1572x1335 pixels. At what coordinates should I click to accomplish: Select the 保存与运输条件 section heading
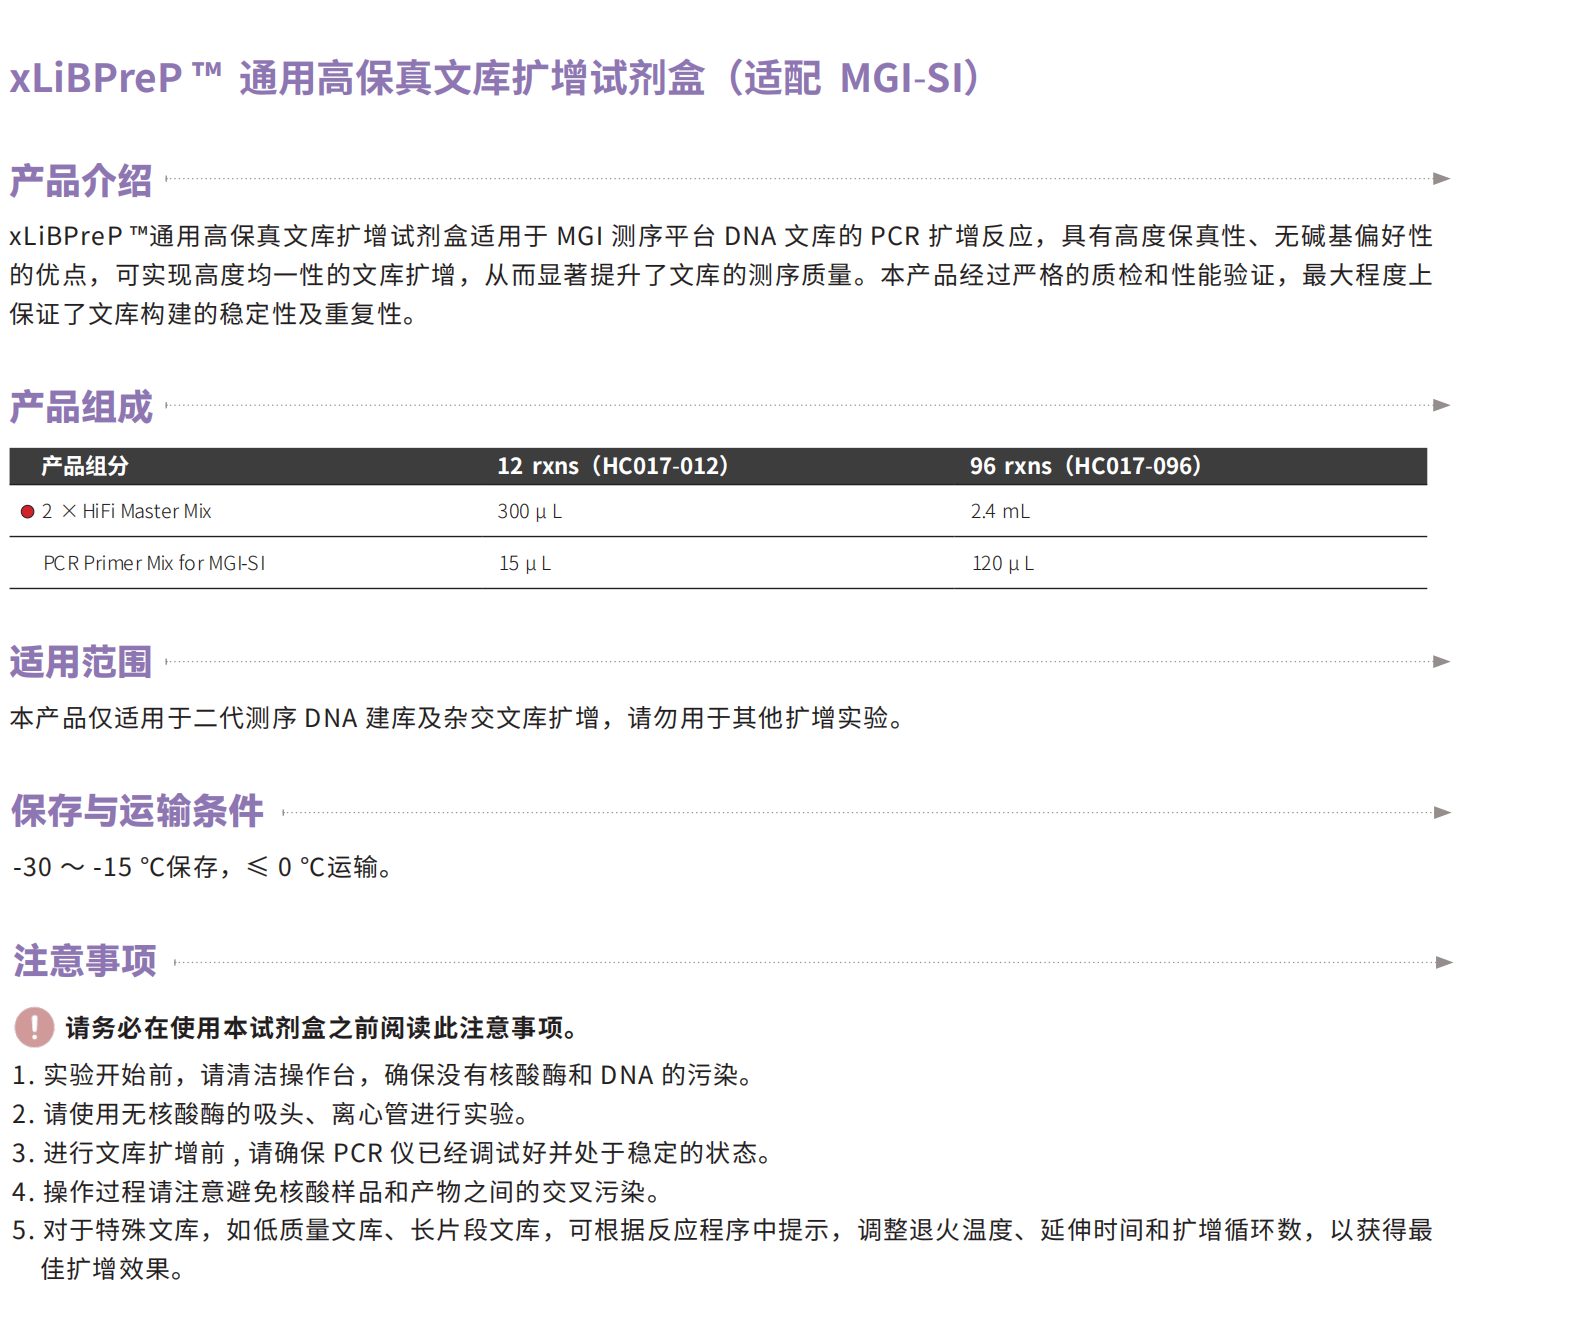coord(137,811)
